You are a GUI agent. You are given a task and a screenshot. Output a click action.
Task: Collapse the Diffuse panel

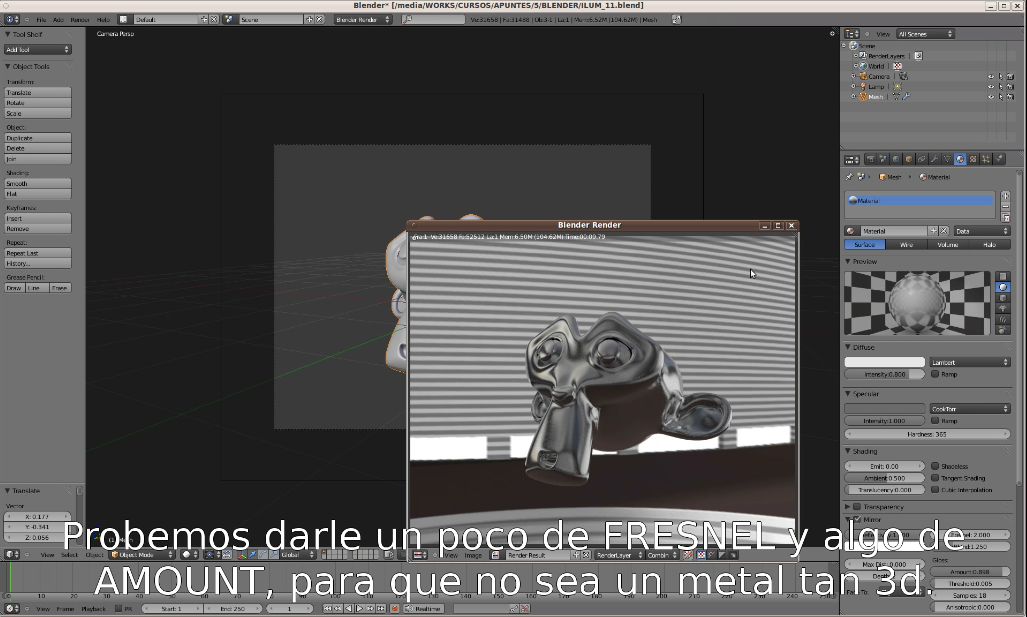tap(848, 347)
